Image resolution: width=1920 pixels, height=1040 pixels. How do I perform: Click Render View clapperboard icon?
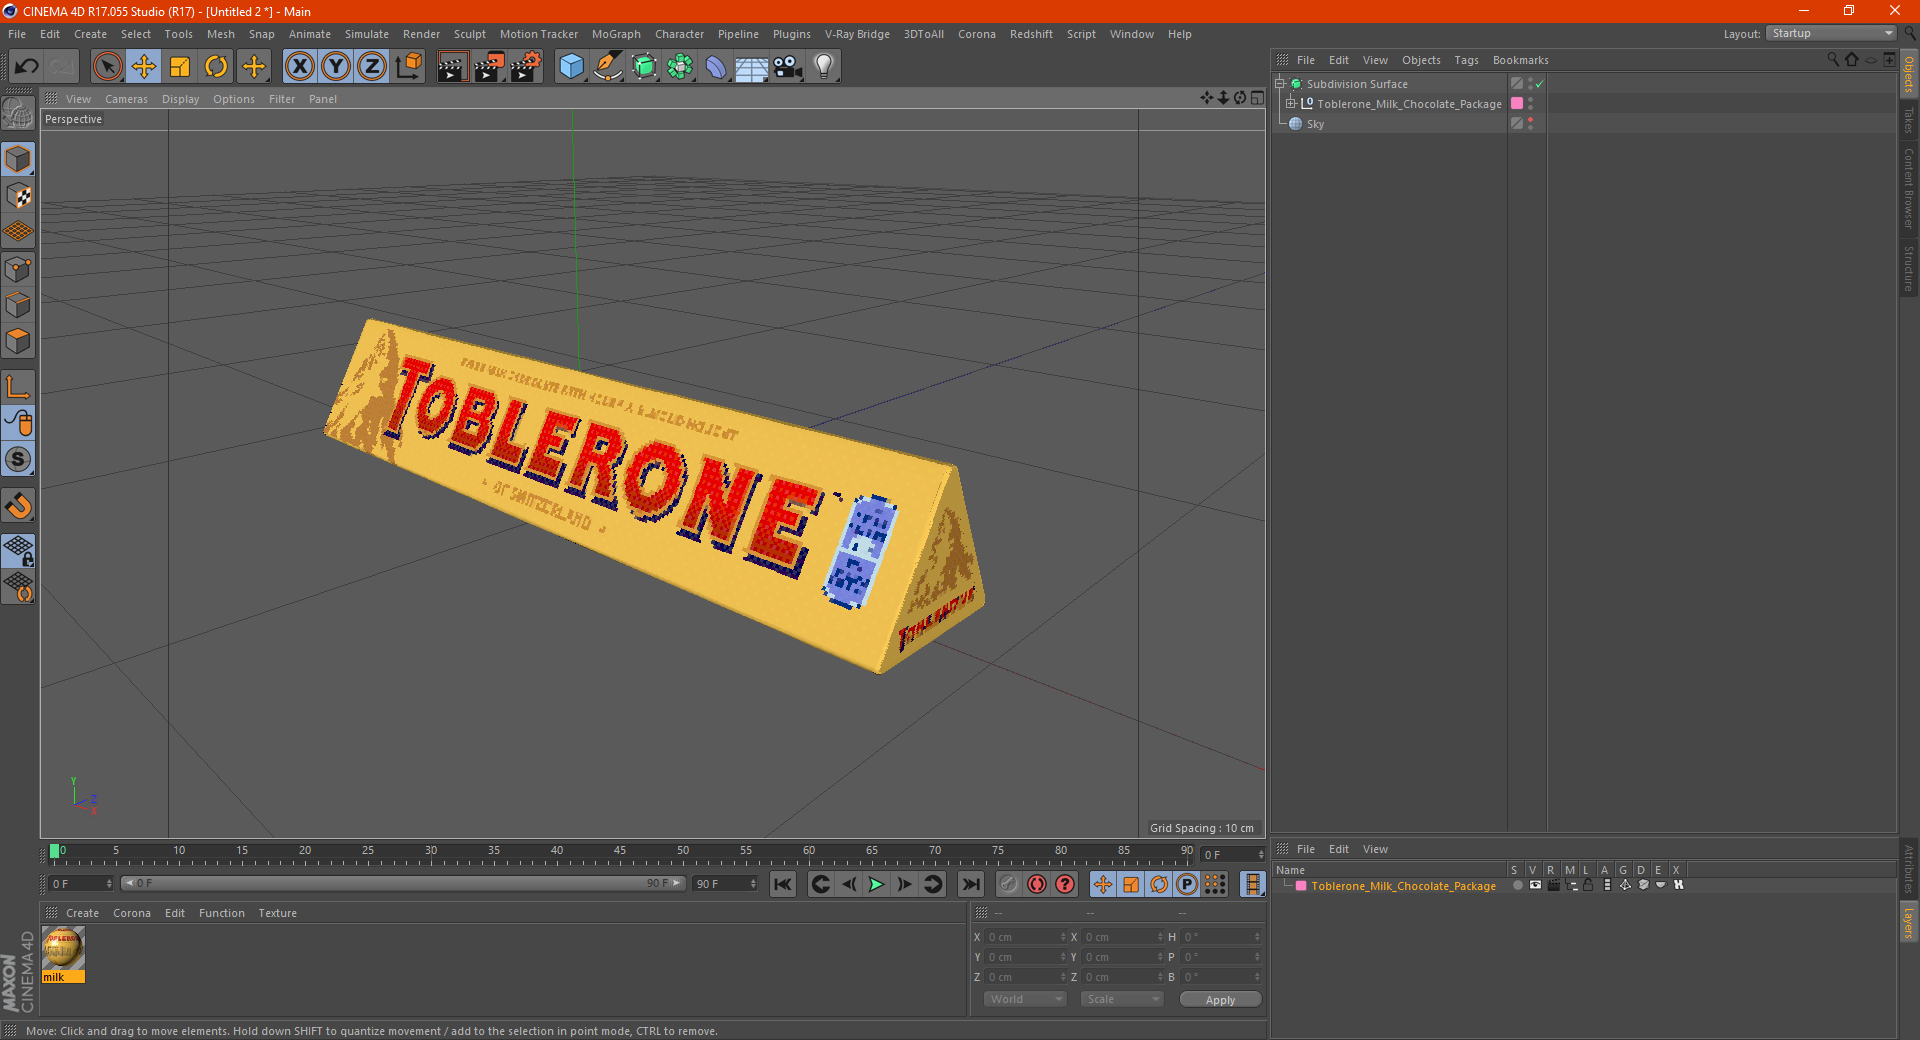click(x=452, y=67)
